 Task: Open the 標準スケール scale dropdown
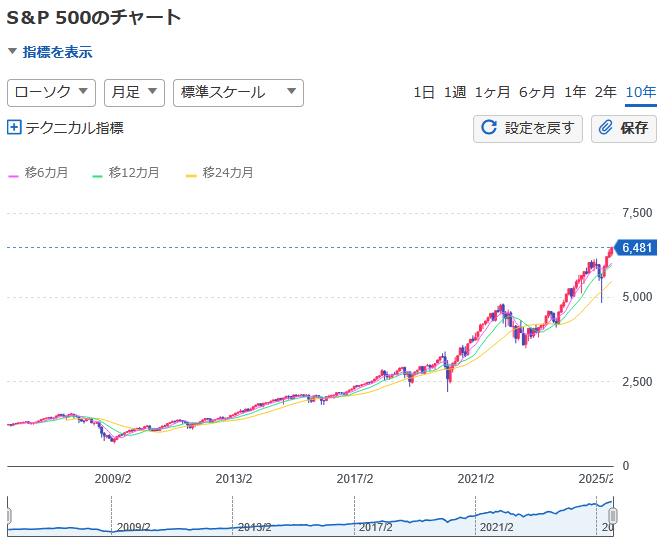(x=238, y=92)
